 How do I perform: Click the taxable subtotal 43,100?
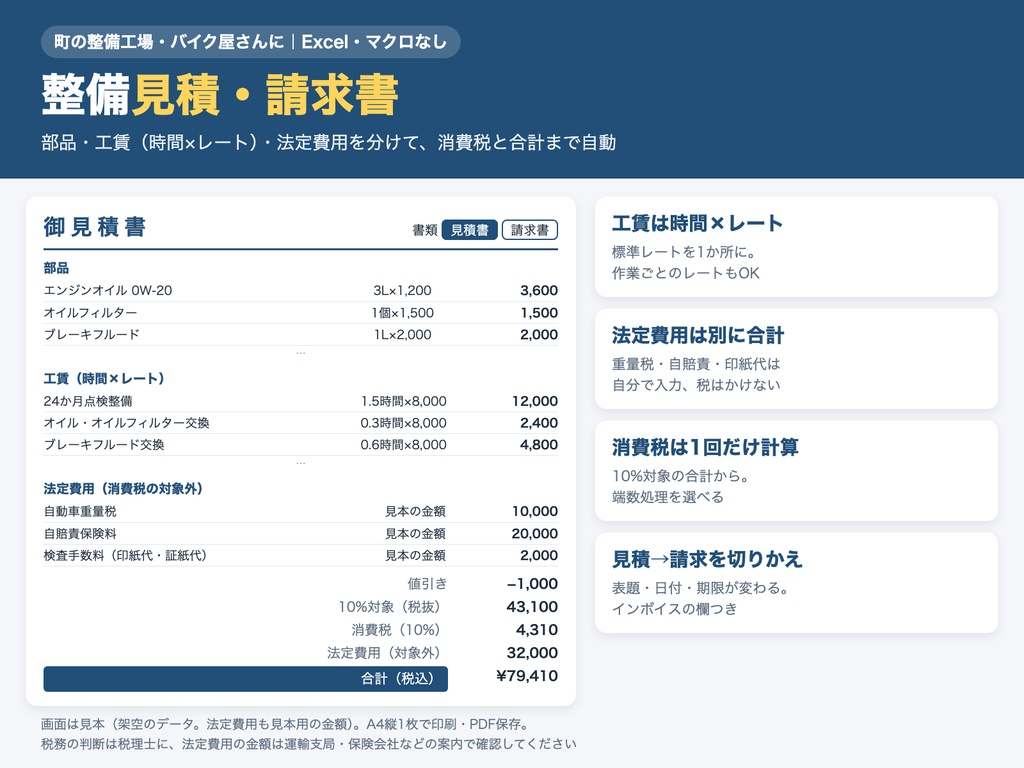coord(532,607)
